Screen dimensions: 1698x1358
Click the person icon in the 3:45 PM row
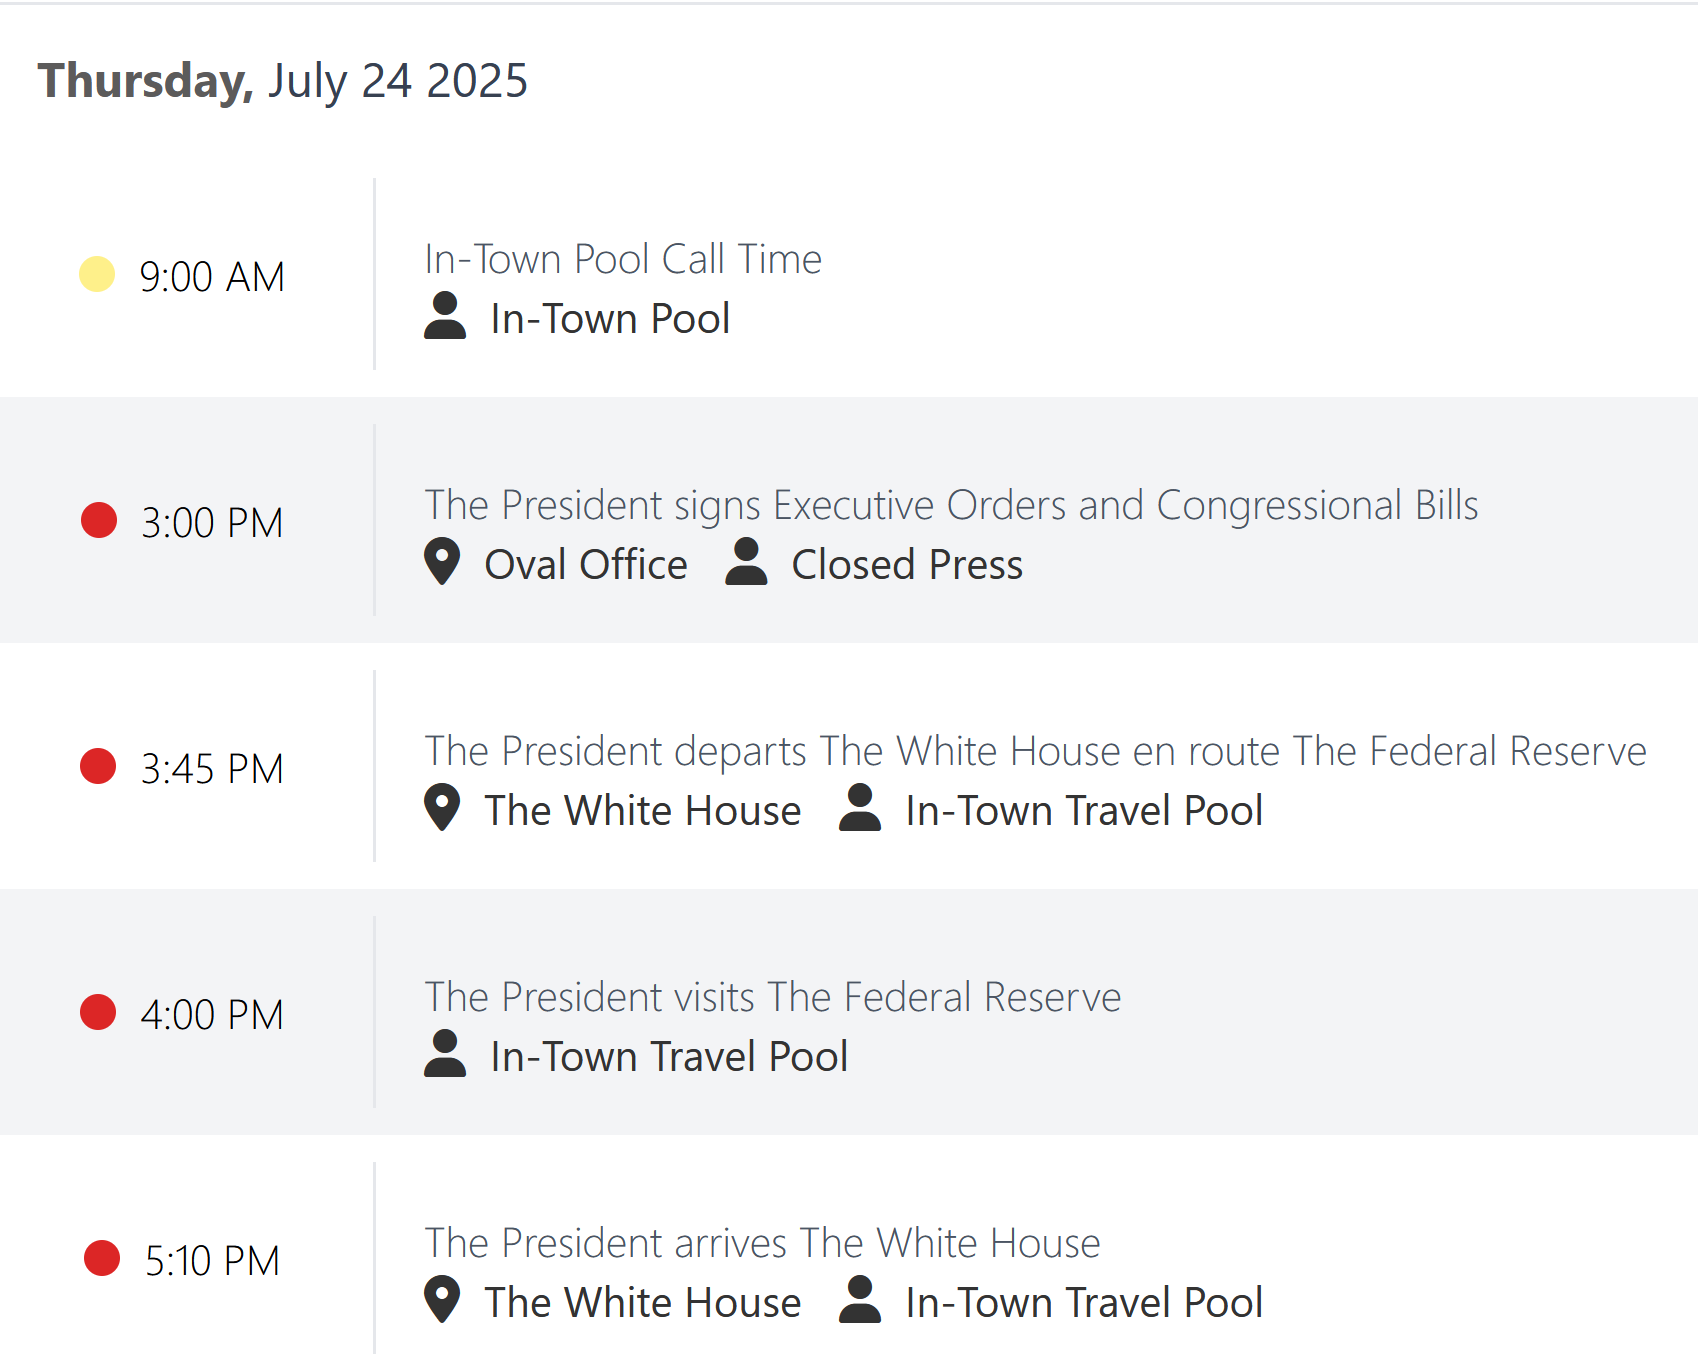[860, 808]
